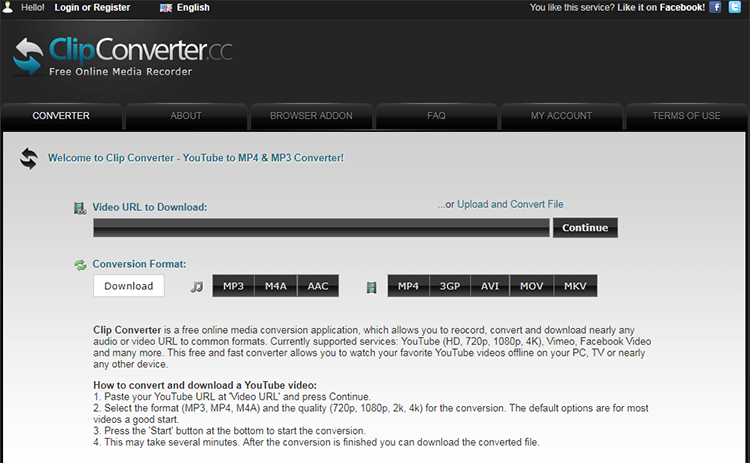Open the Converter tab

click(61, 116)
